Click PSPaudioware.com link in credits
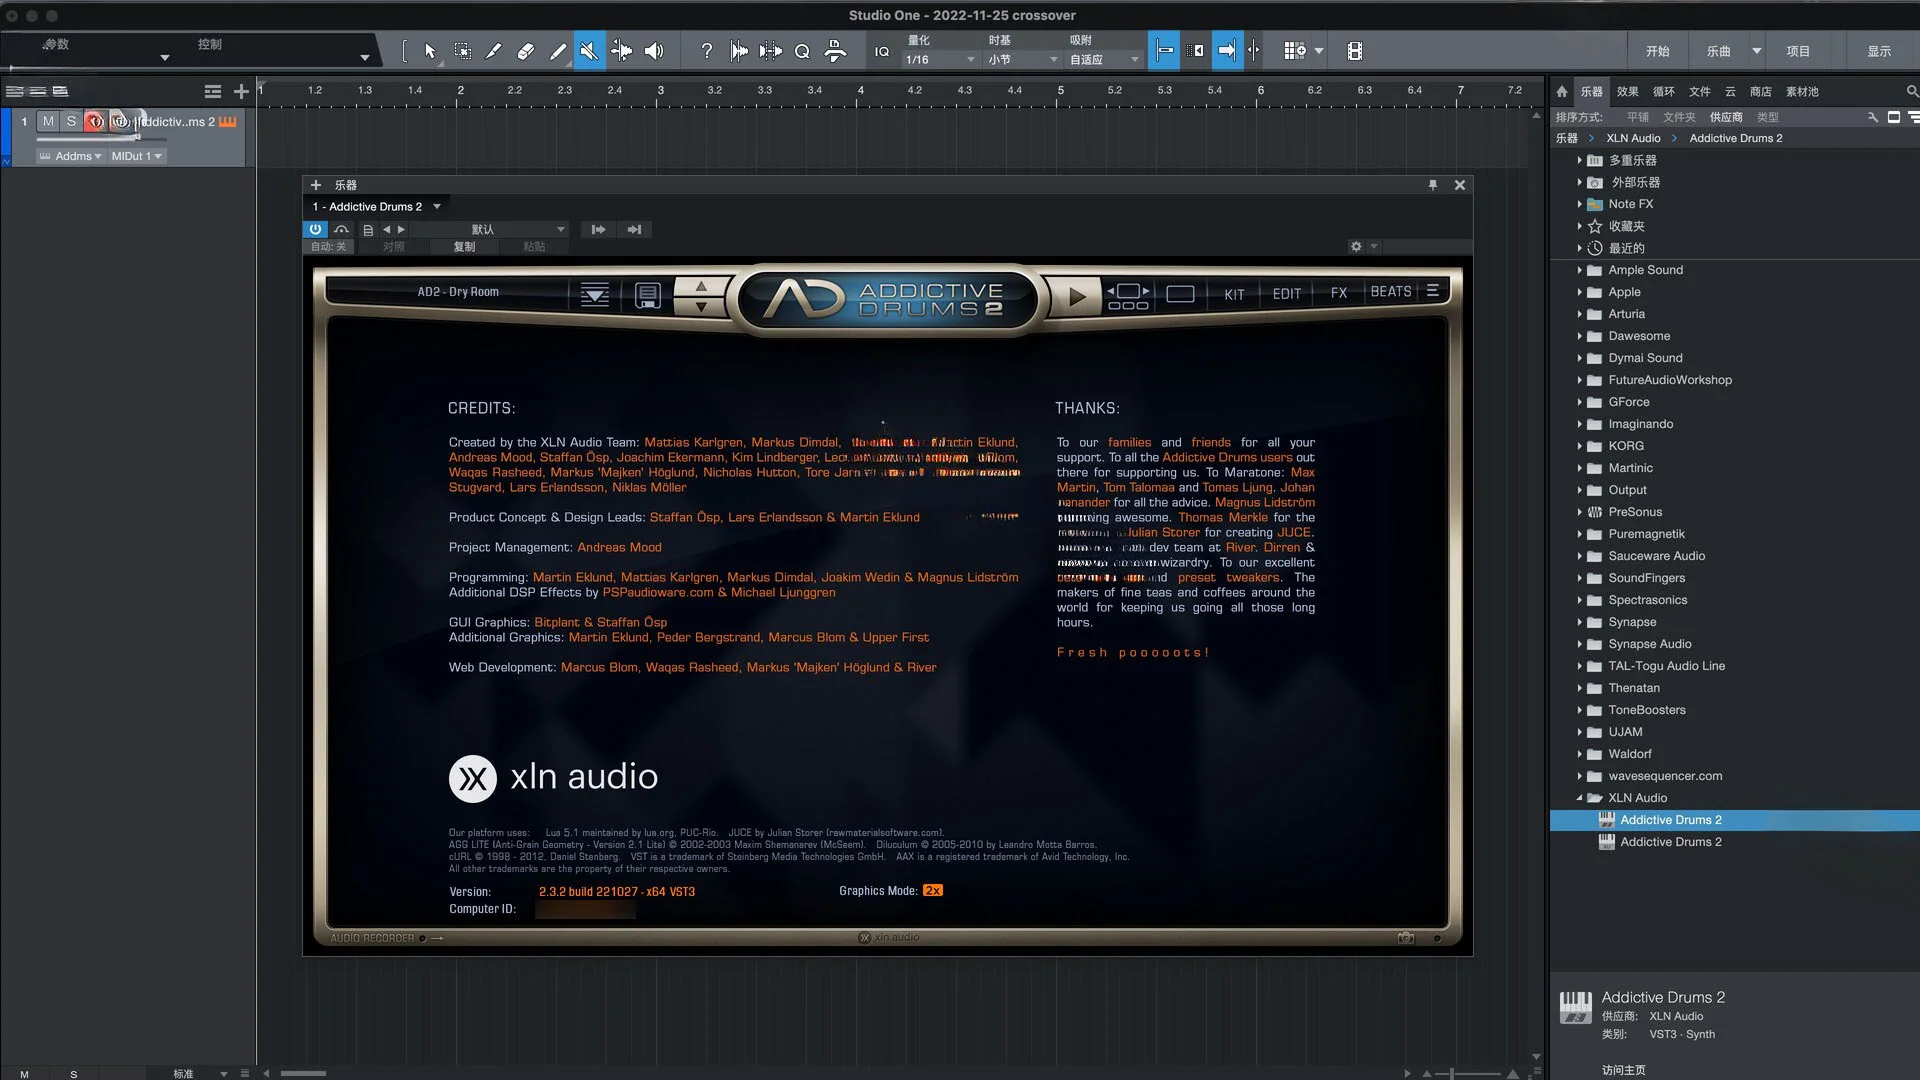This screenshot has height=1080, width=1920. 657,593
